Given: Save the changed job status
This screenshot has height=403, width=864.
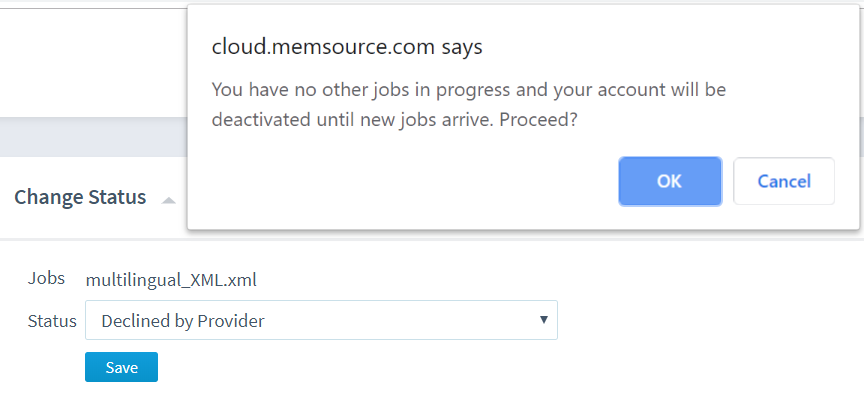Looking at the screenshot, I should tap(121, 367).
